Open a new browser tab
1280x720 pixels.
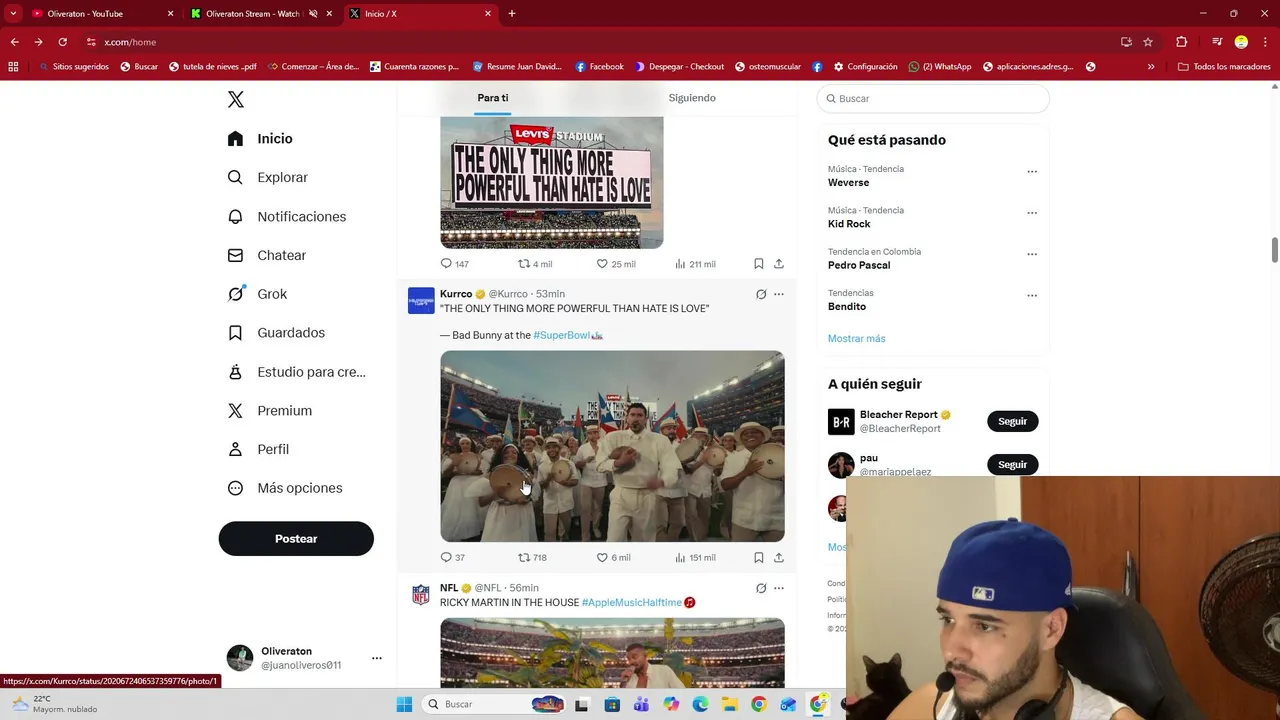pyautogui.click(x=512, y=14)
